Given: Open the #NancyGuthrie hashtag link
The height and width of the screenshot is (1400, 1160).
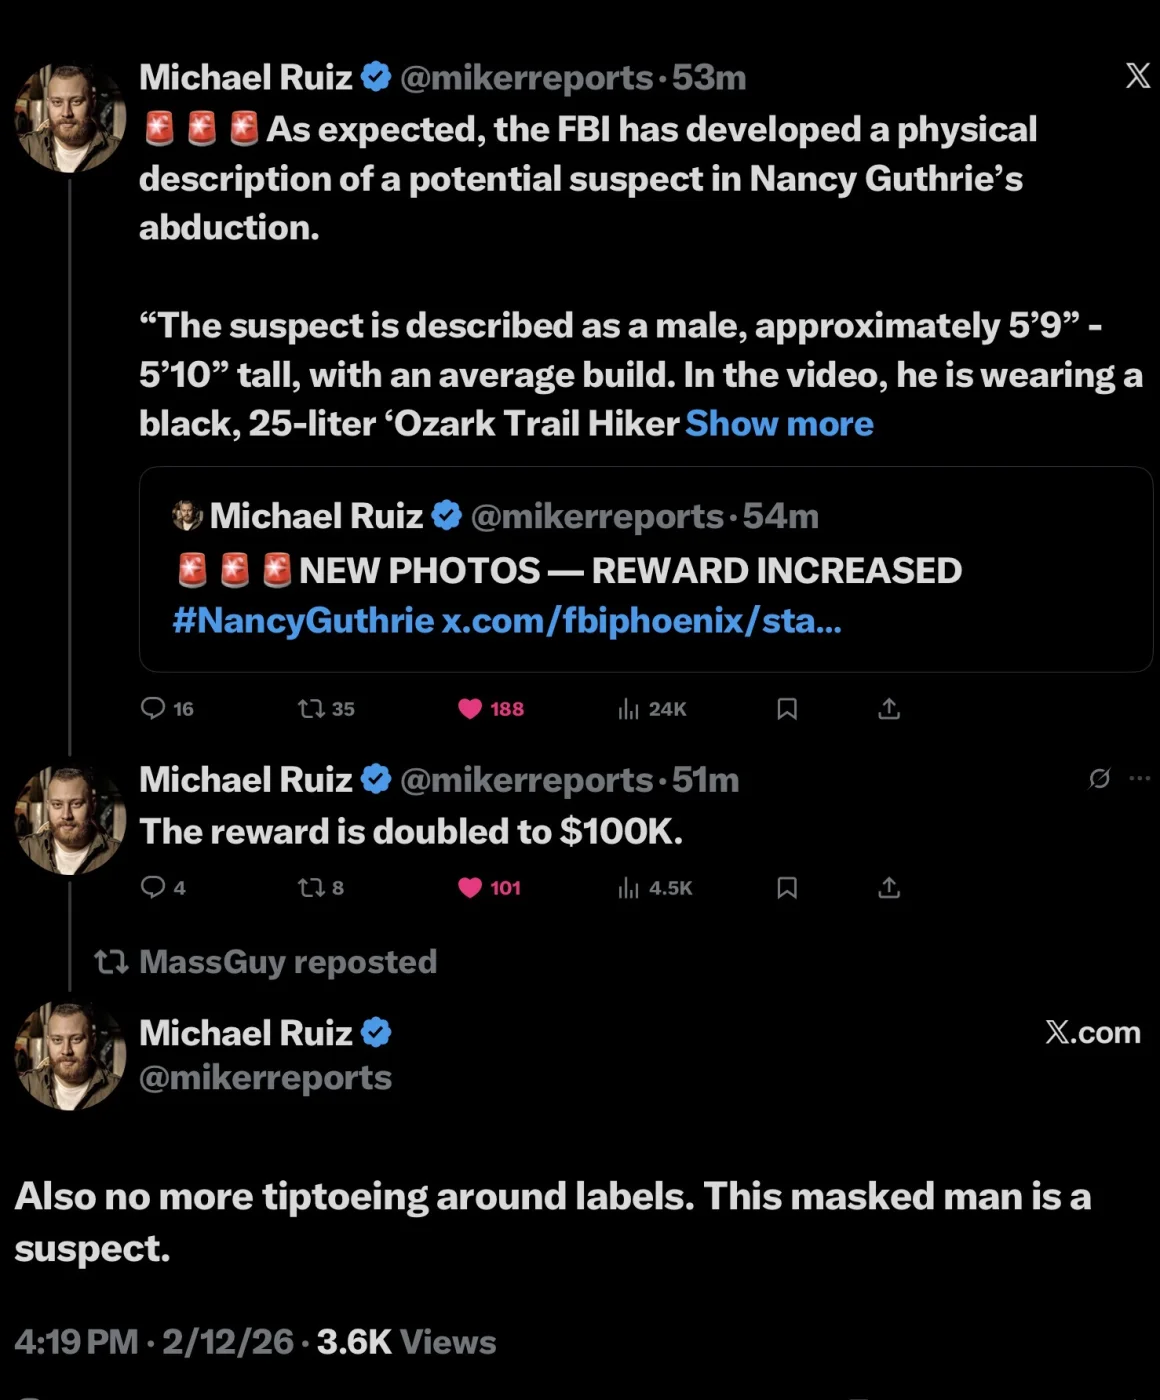Looking at the screenshot, I should coord(302,621).
